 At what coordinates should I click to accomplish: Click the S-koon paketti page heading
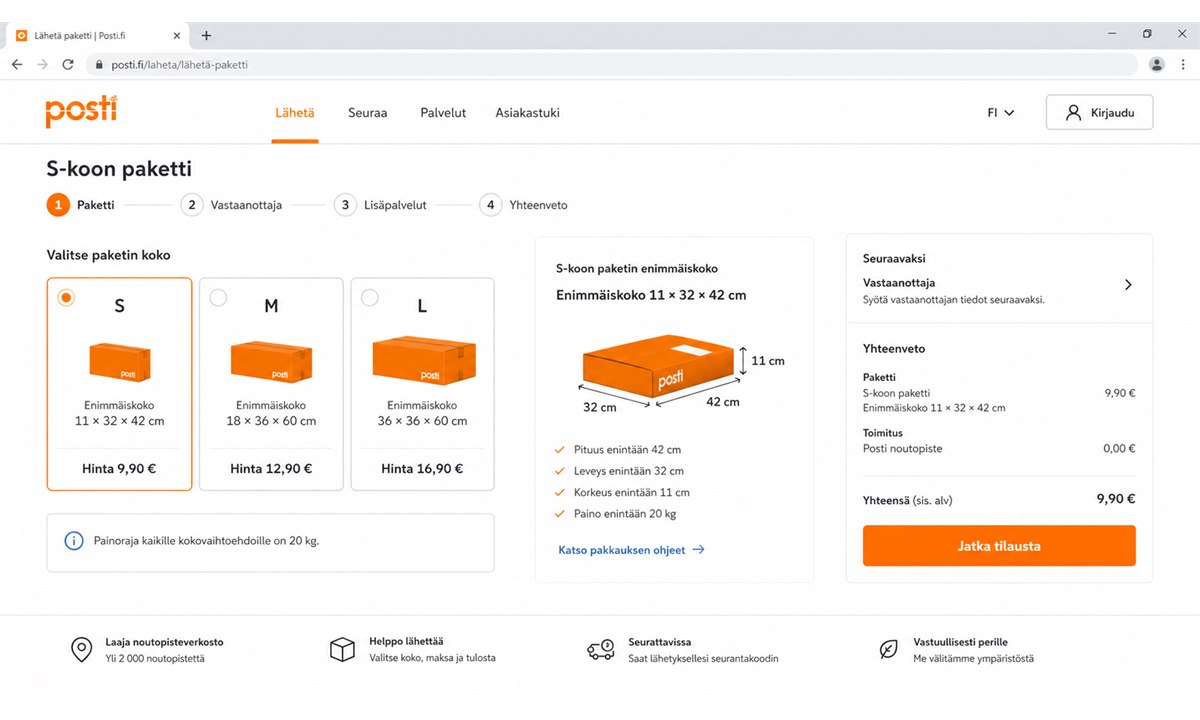pyautogui.click(x=119, y=169)
